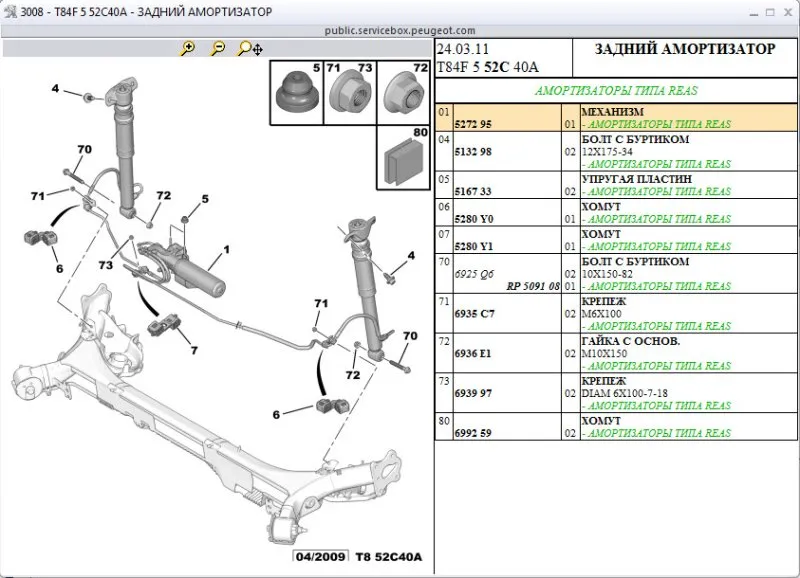The height and width of the screenshot is (578, 800).
Task: Click callout 5 on the diagram
Action: click(x=205, y=199)
